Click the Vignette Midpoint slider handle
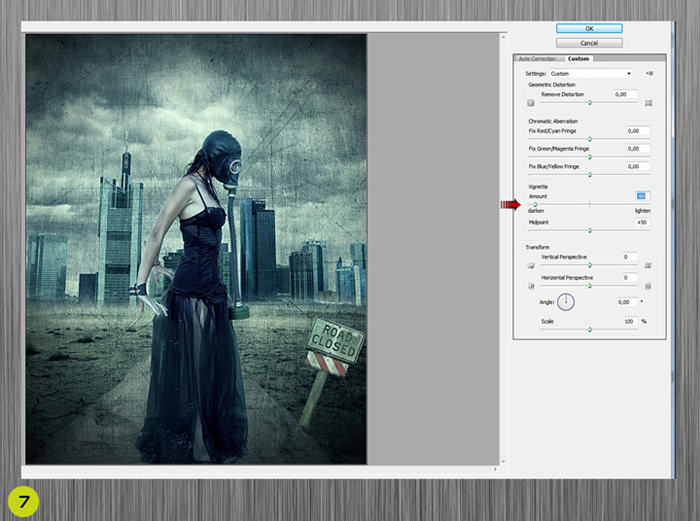This screenshot has width=700, height=521. [x=589, y=230]
